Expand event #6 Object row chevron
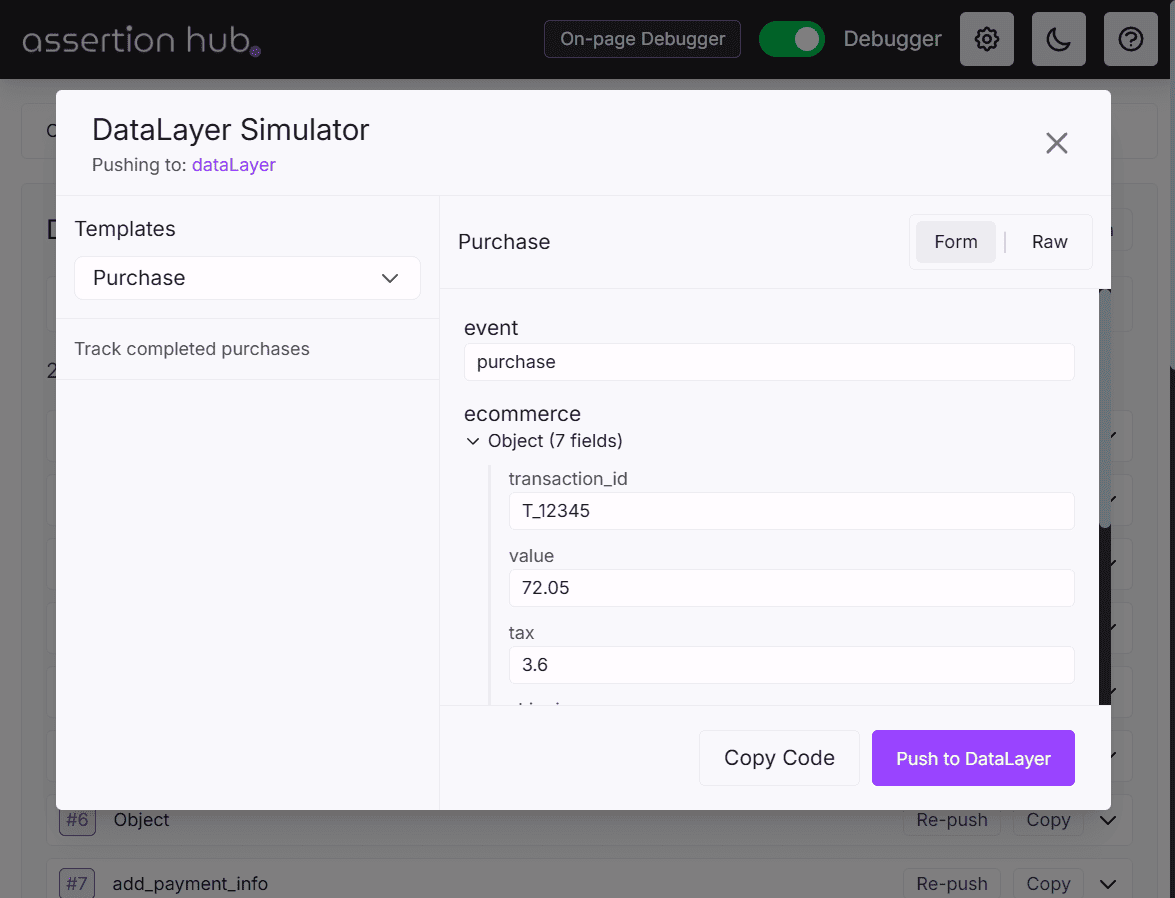Screen dimensions: 1175x898 click(1107, 820)
